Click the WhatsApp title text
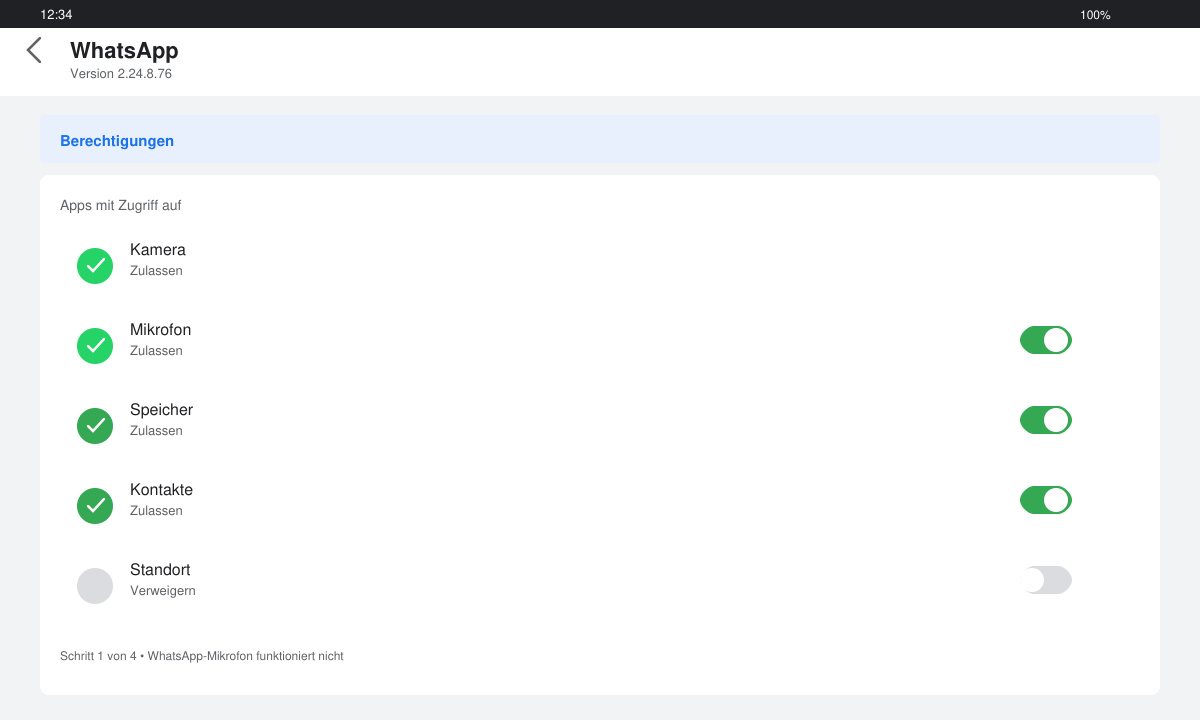 point(124,50)
